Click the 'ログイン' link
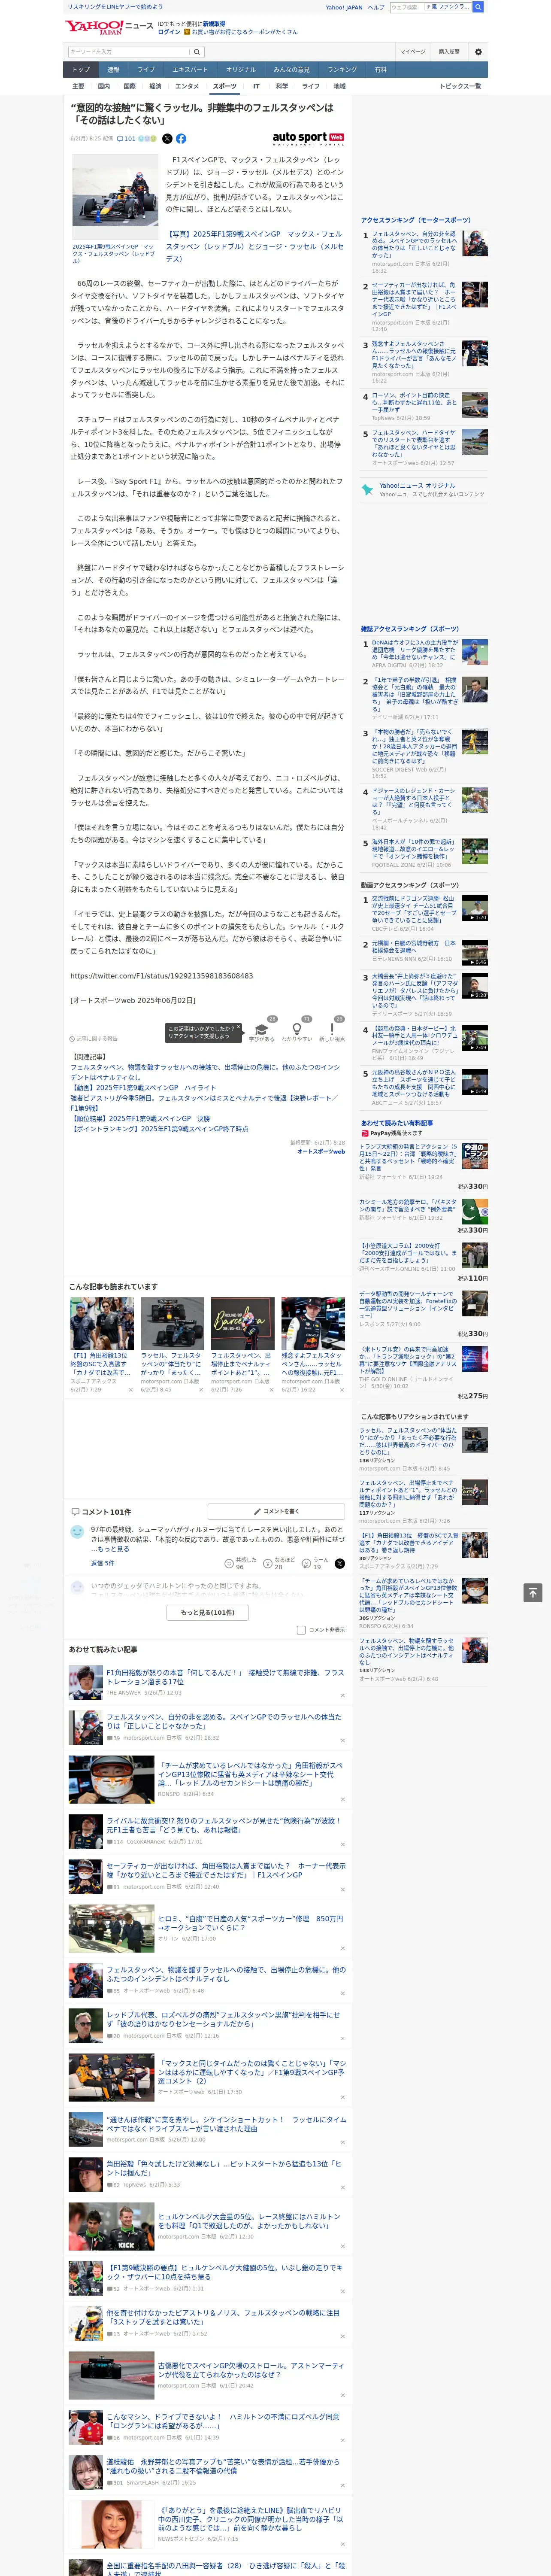The width and height of the screenshot is (551, 2576). coord(169,32)
